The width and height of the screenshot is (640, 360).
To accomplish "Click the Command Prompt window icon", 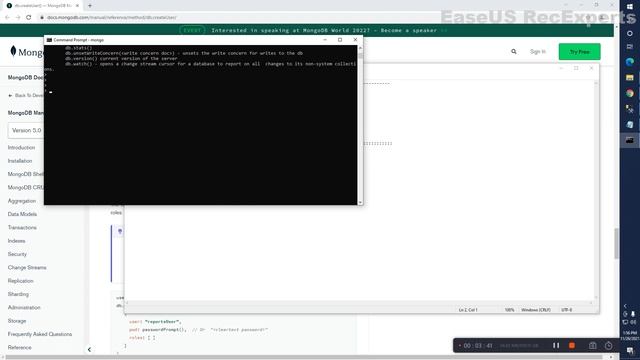I will [x=49, y=40].
